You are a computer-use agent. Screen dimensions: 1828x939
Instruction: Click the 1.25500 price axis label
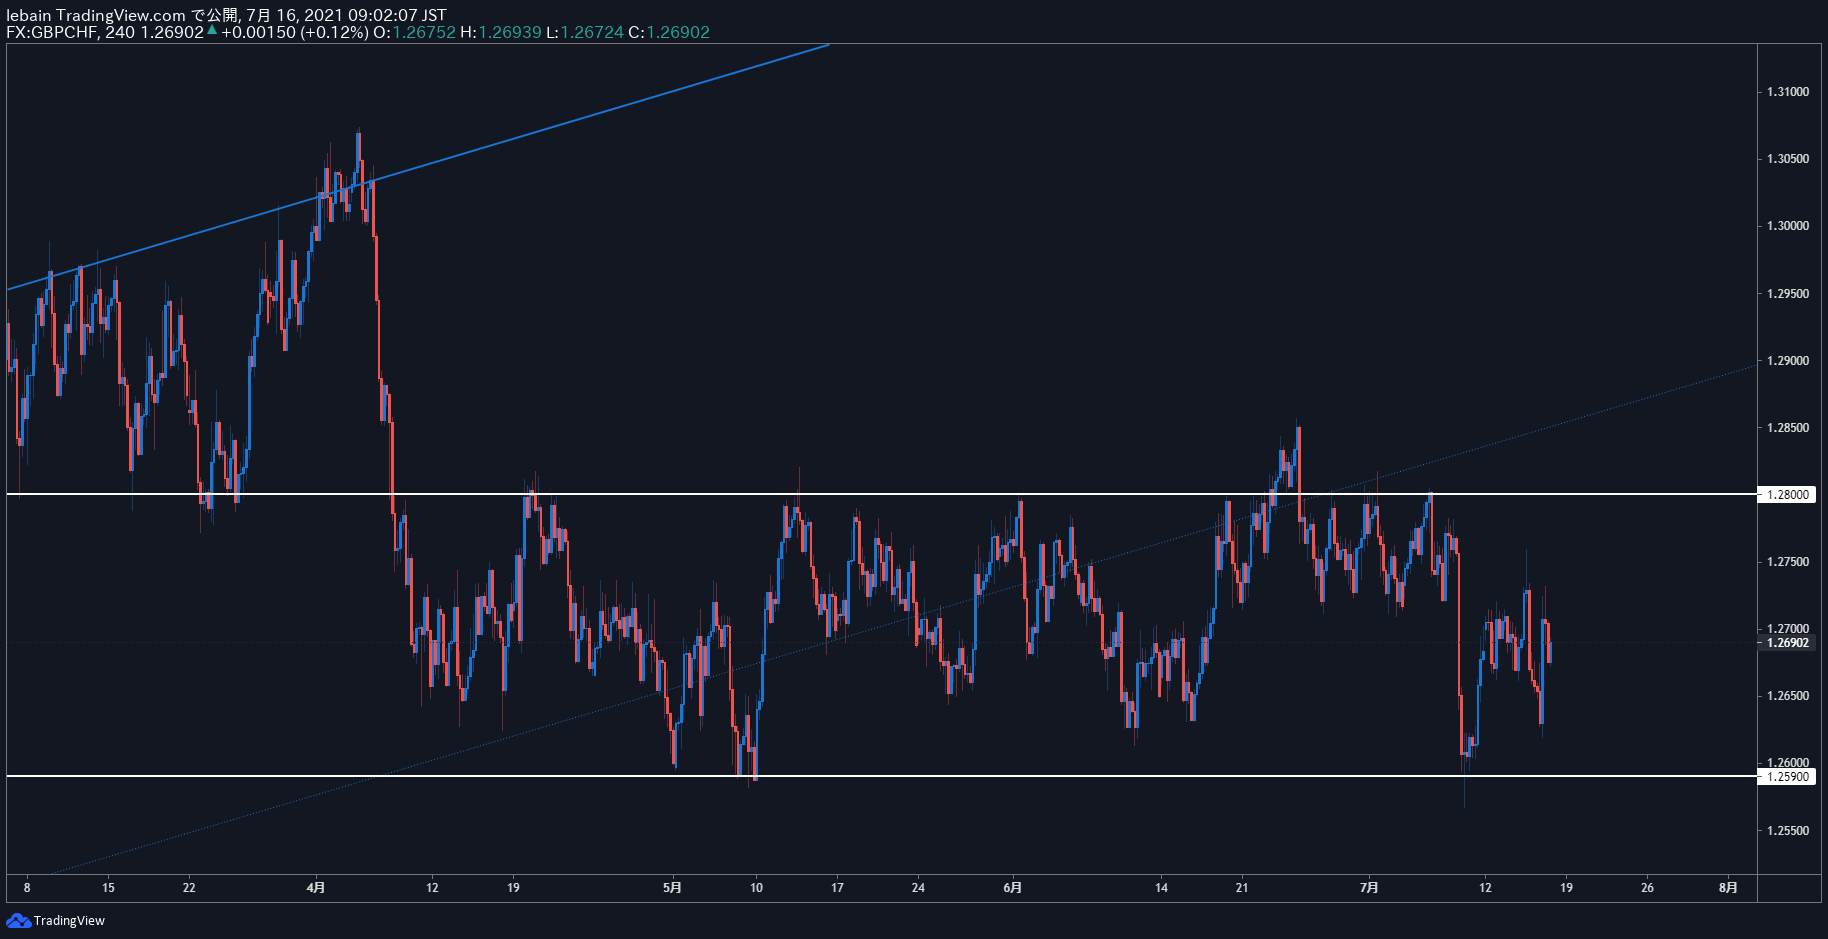pyautogui.click(x=1788, y=831)
